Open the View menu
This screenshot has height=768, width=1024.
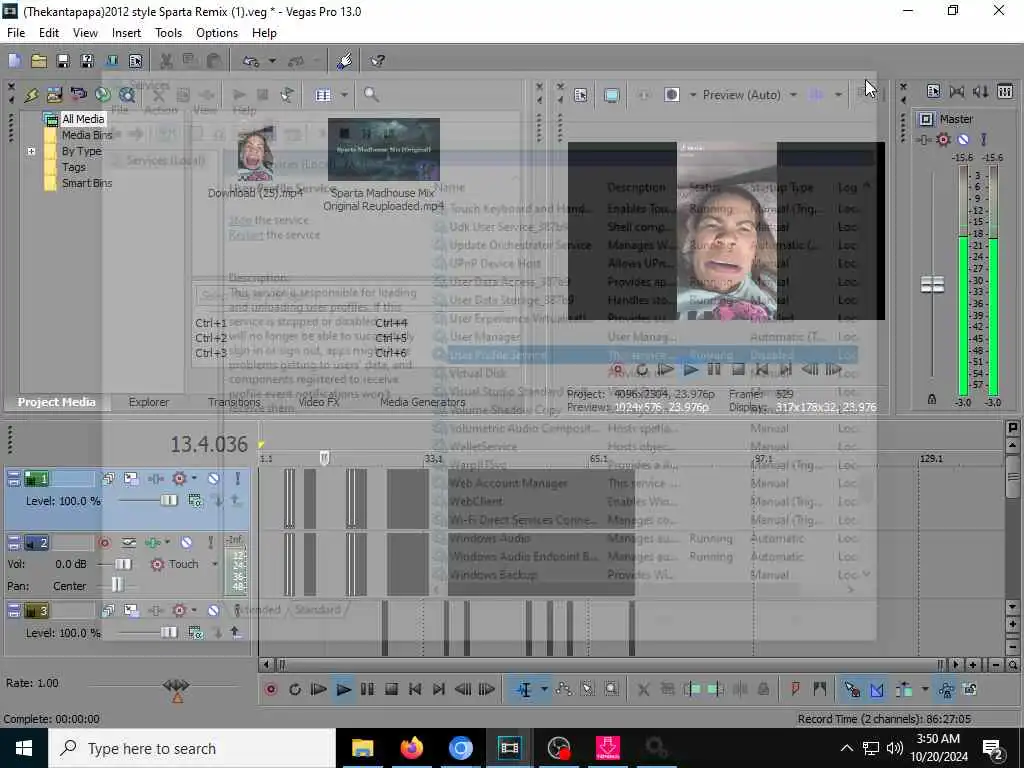(x=85, y=33)
